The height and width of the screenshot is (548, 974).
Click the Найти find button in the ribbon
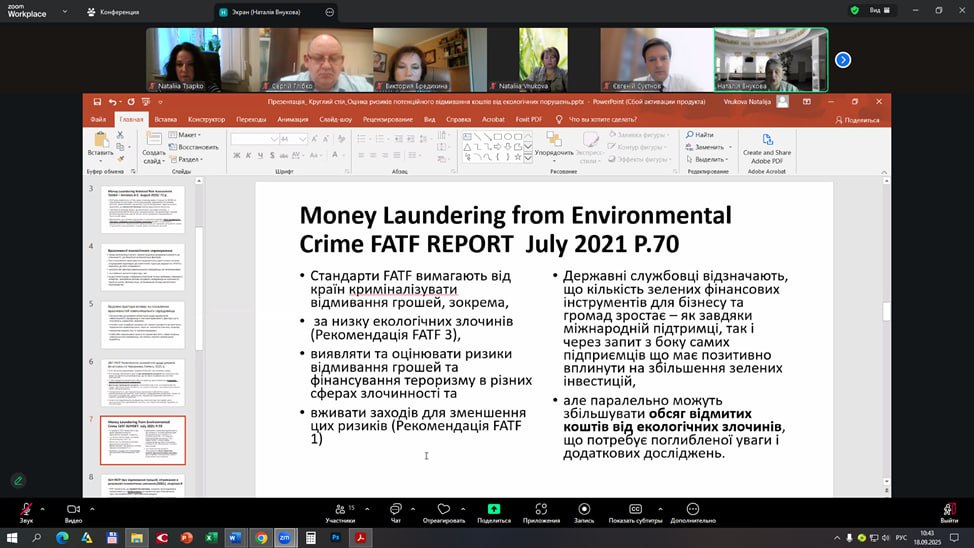click(x=699, y=135)
